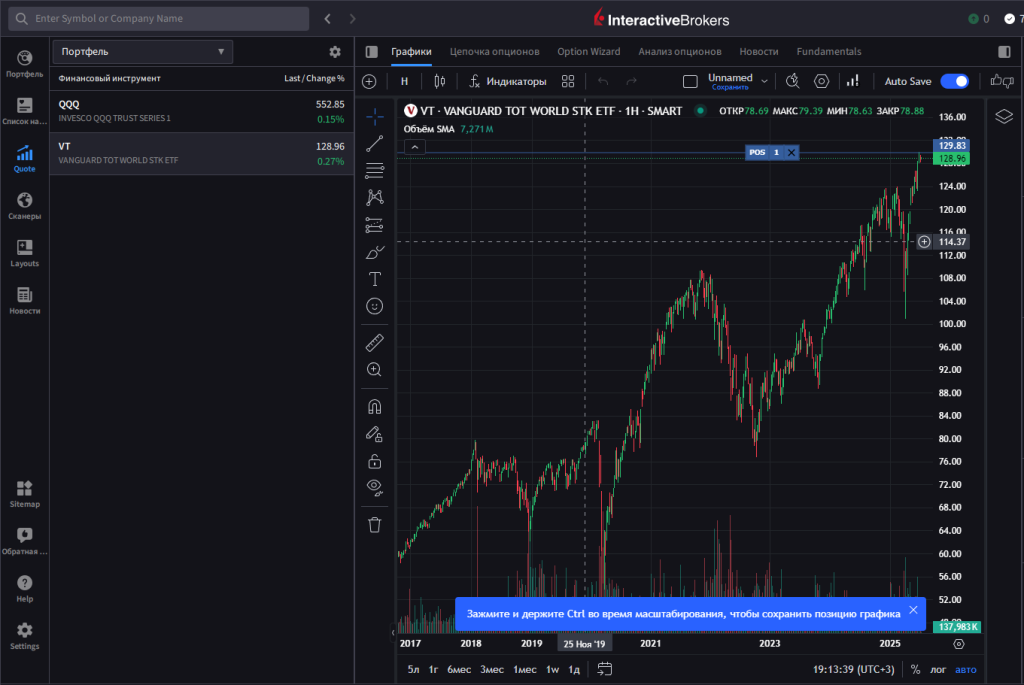Open the Сканеры sidebar section

[25, 206]
